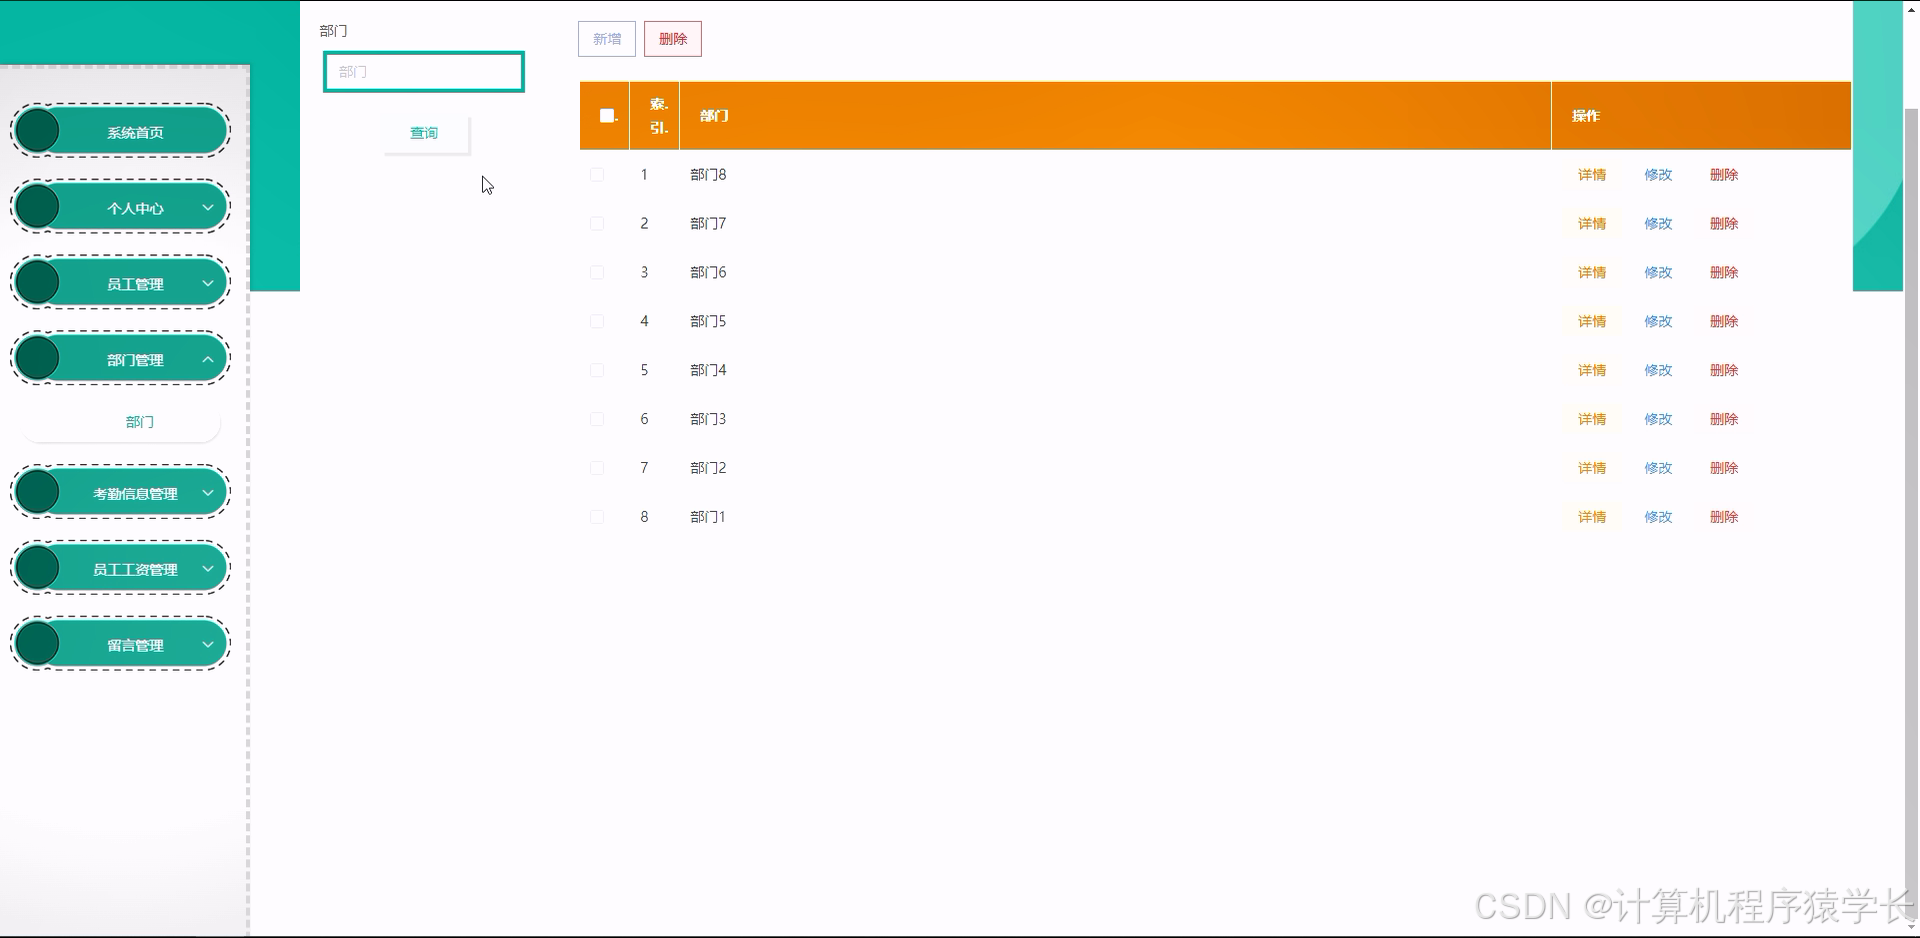Click 删除 in the 部门3 row
Image resolution: width=1920 pixels, height=938 pixels.
click(1724, 420)
